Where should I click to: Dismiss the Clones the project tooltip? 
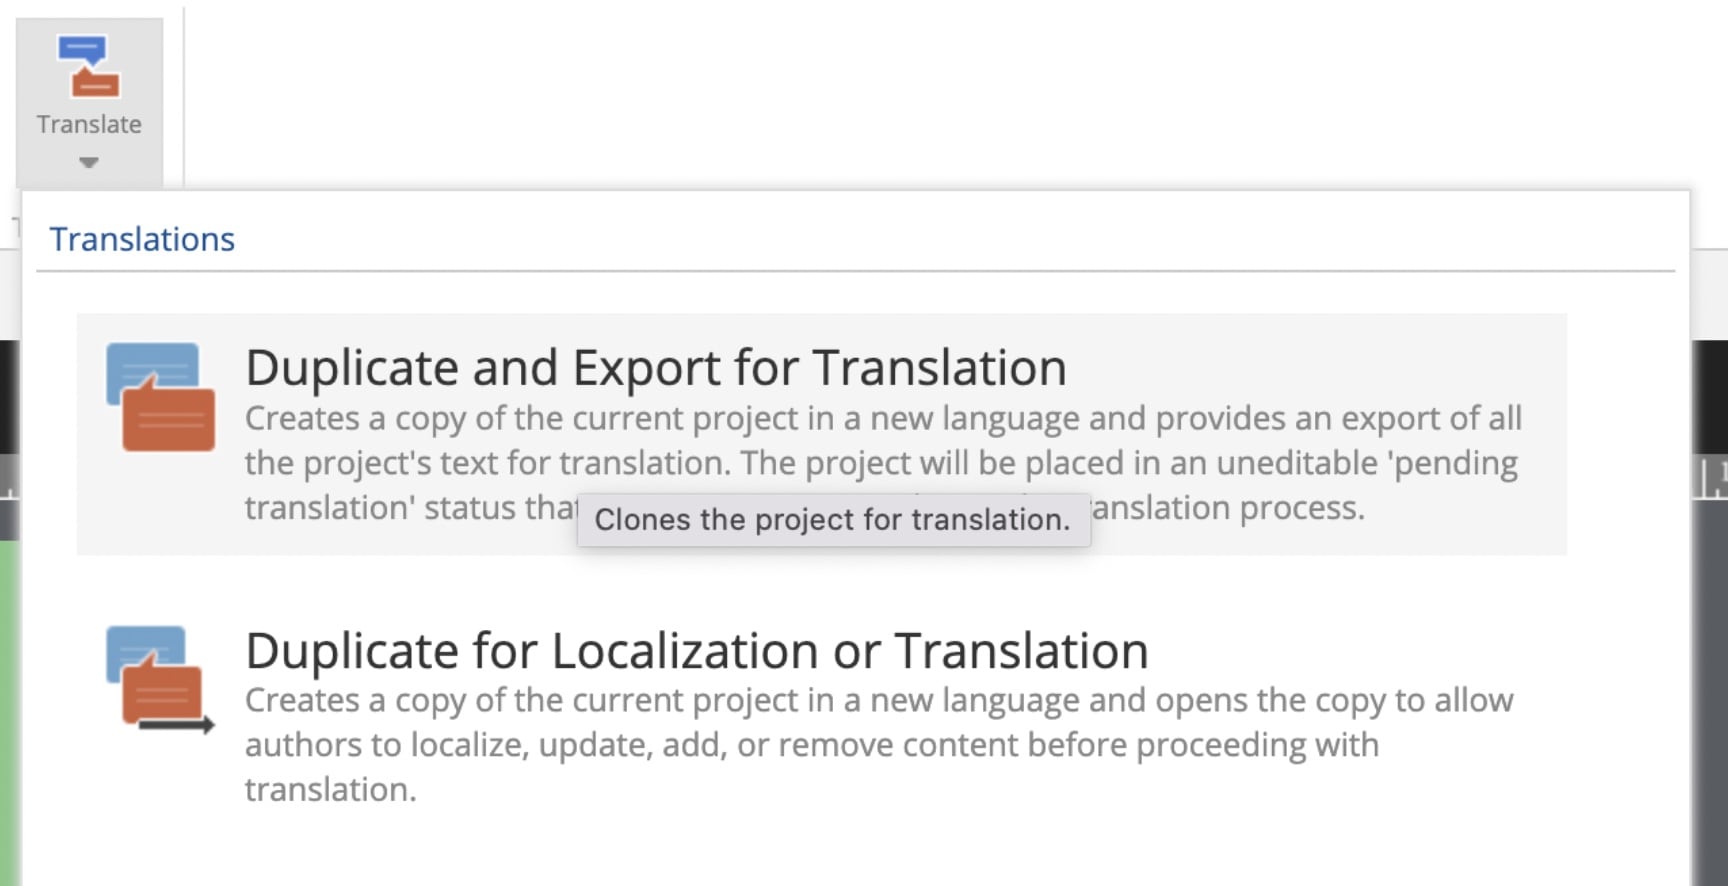click(x=833, y=519)
